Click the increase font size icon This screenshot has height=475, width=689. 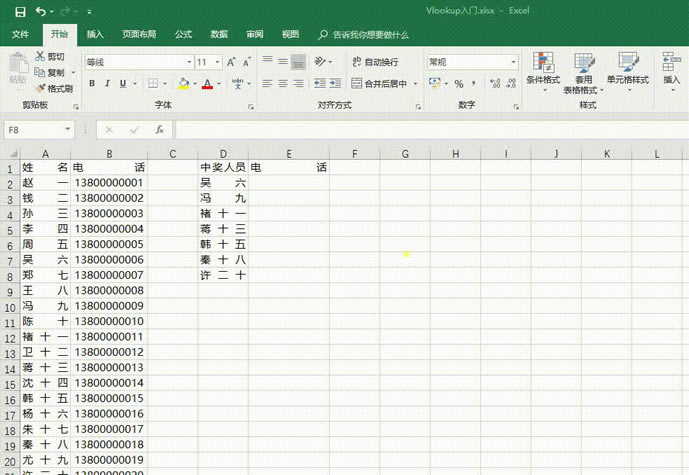point(232,62)
